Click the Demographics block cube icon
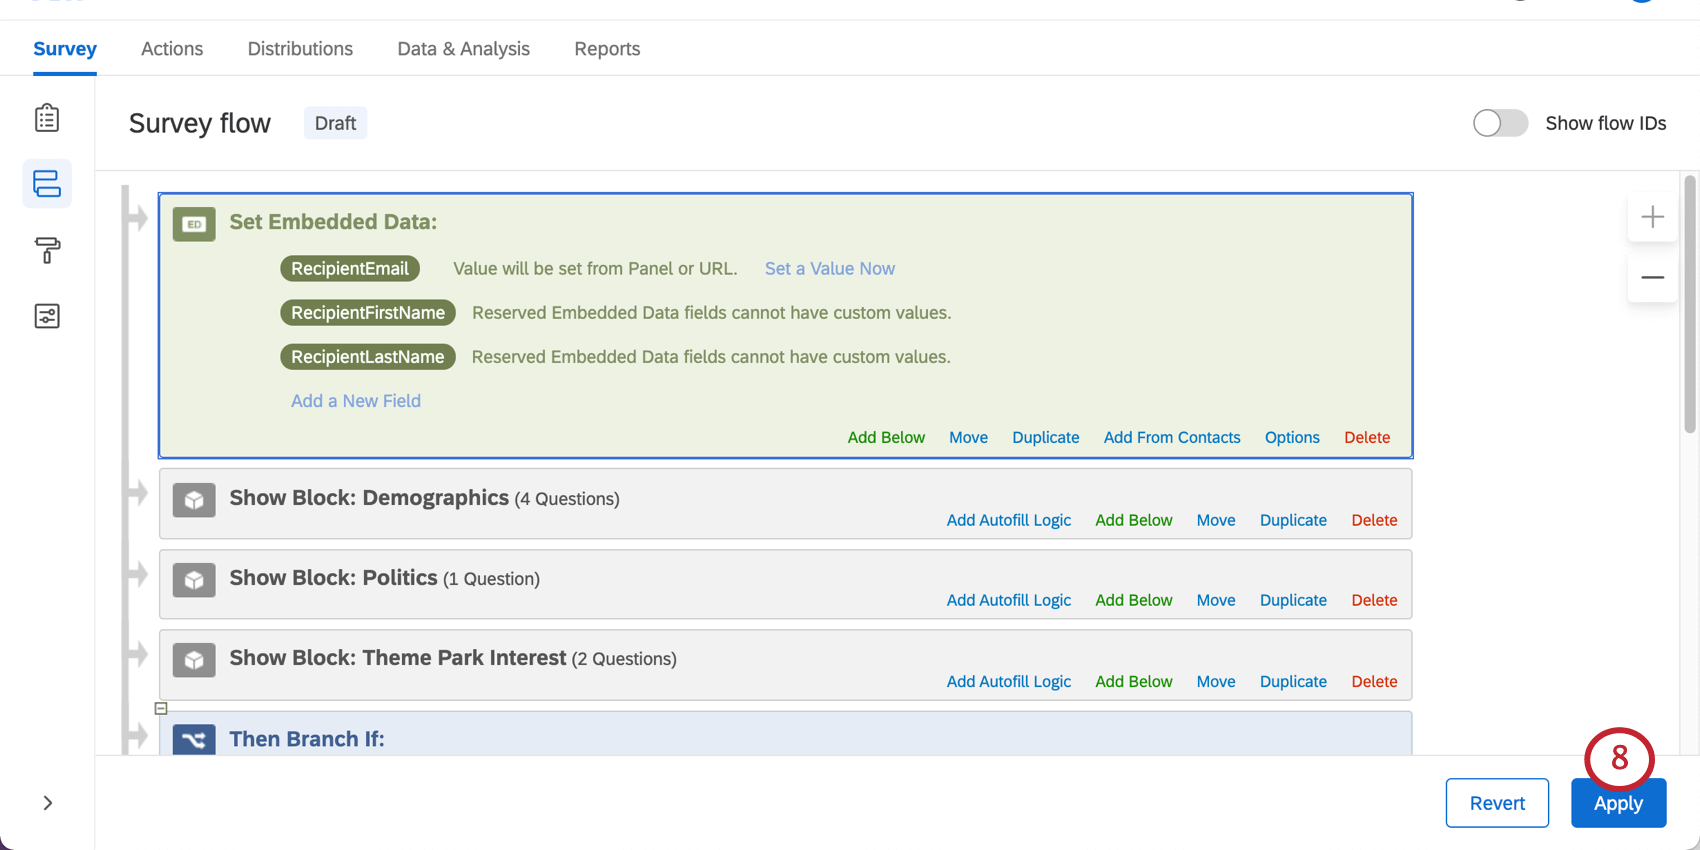The width and height of the screenshot is (1700, 850). 194,500
